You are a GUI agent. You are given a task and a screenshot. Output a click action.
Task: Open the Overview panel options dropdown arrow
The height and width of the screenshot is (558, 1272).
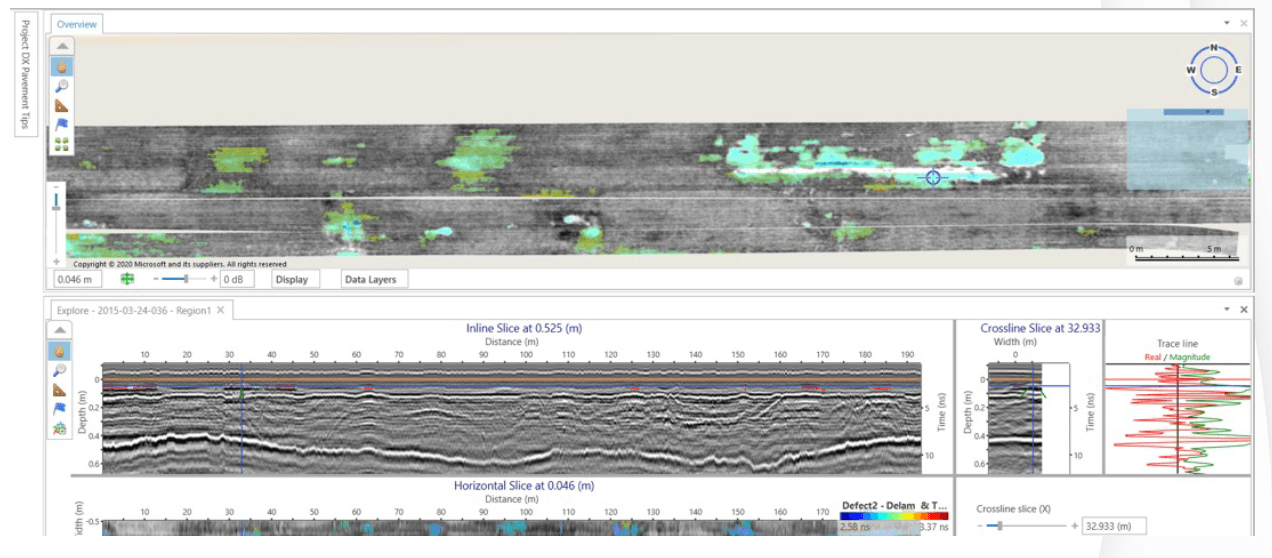1227,22
